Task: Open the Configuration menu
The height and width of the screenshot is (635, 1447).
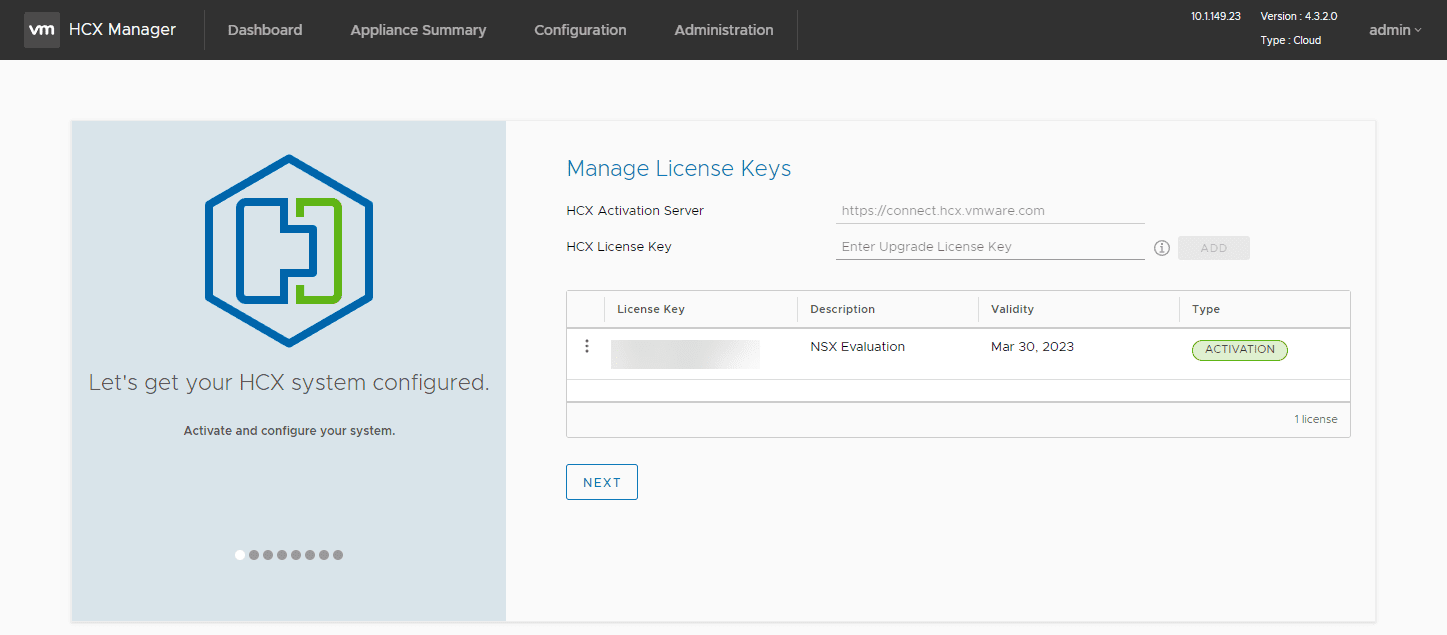Action: (580, 30)
